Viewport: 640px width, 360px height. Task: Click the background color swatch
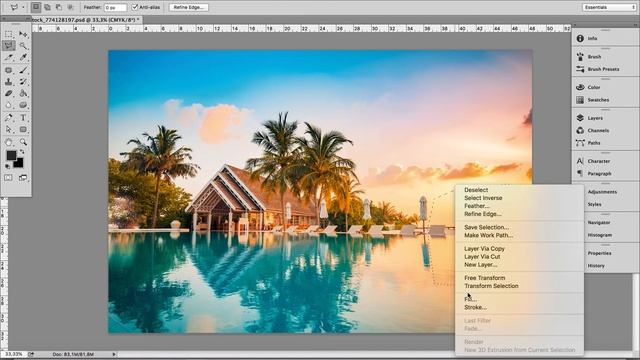click(x=19, y=164)
